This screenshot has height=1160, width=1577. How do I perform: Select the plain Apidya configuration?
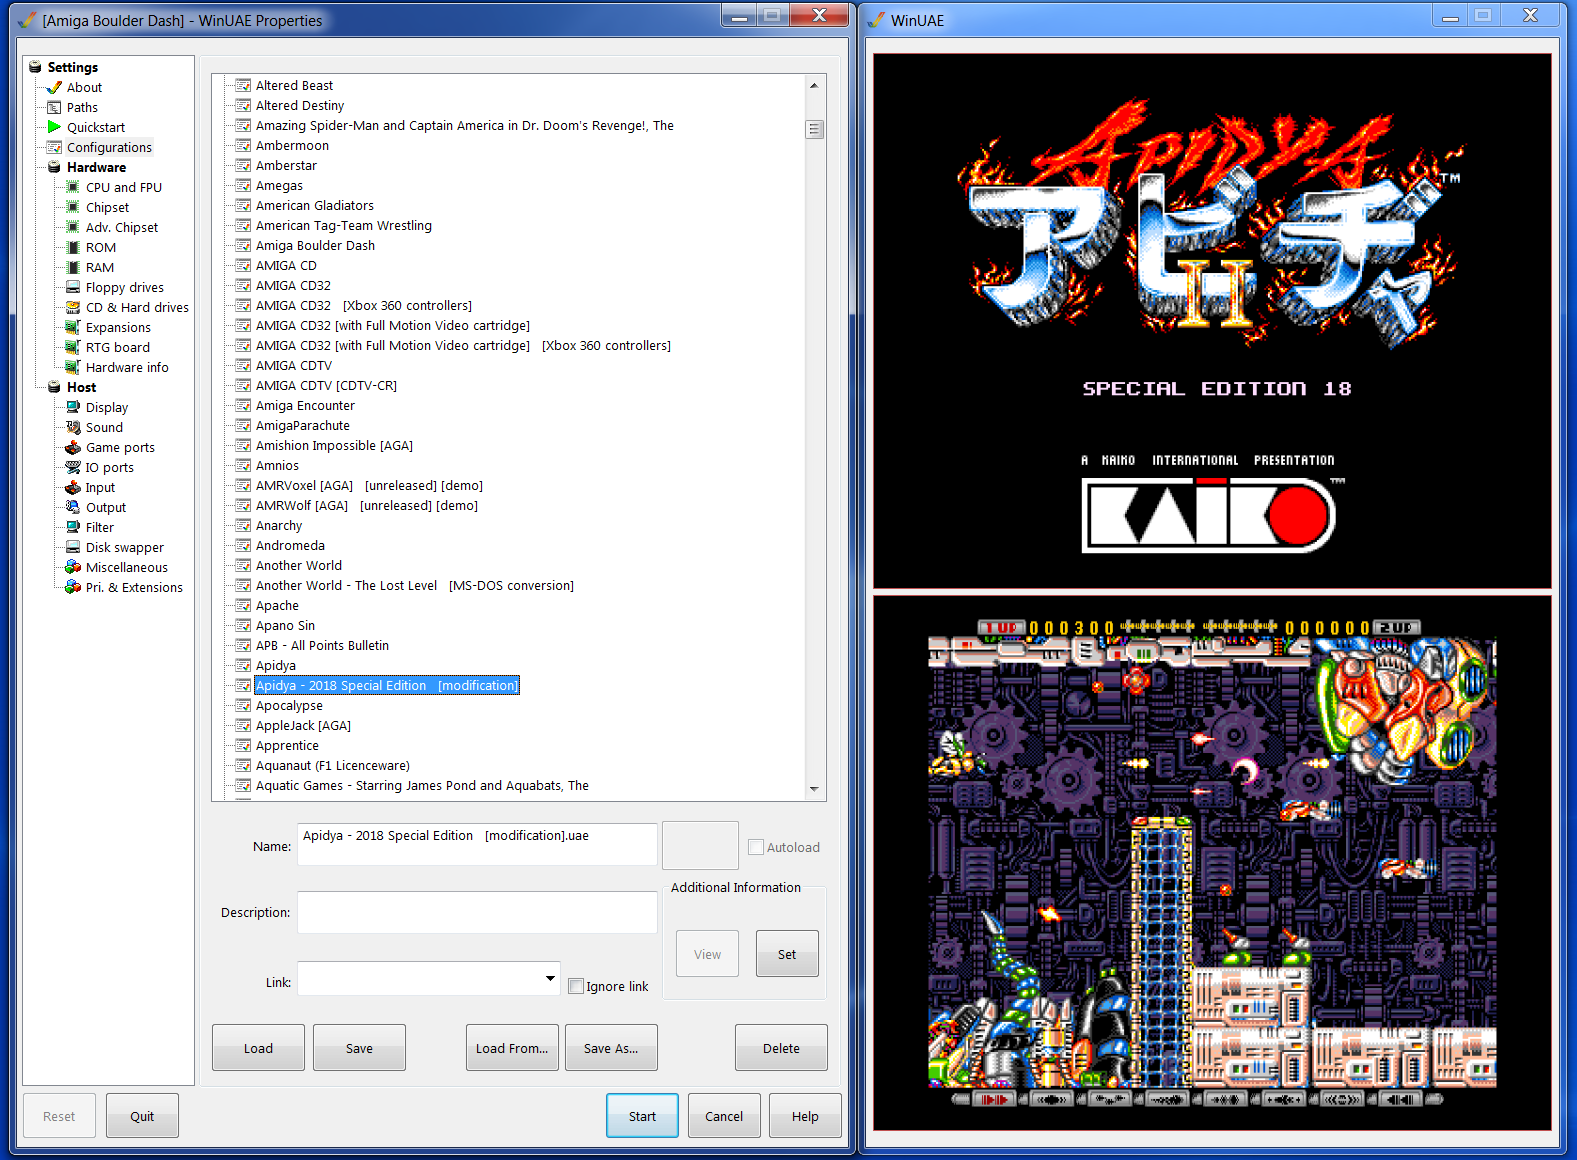click(x=275, y=665)
